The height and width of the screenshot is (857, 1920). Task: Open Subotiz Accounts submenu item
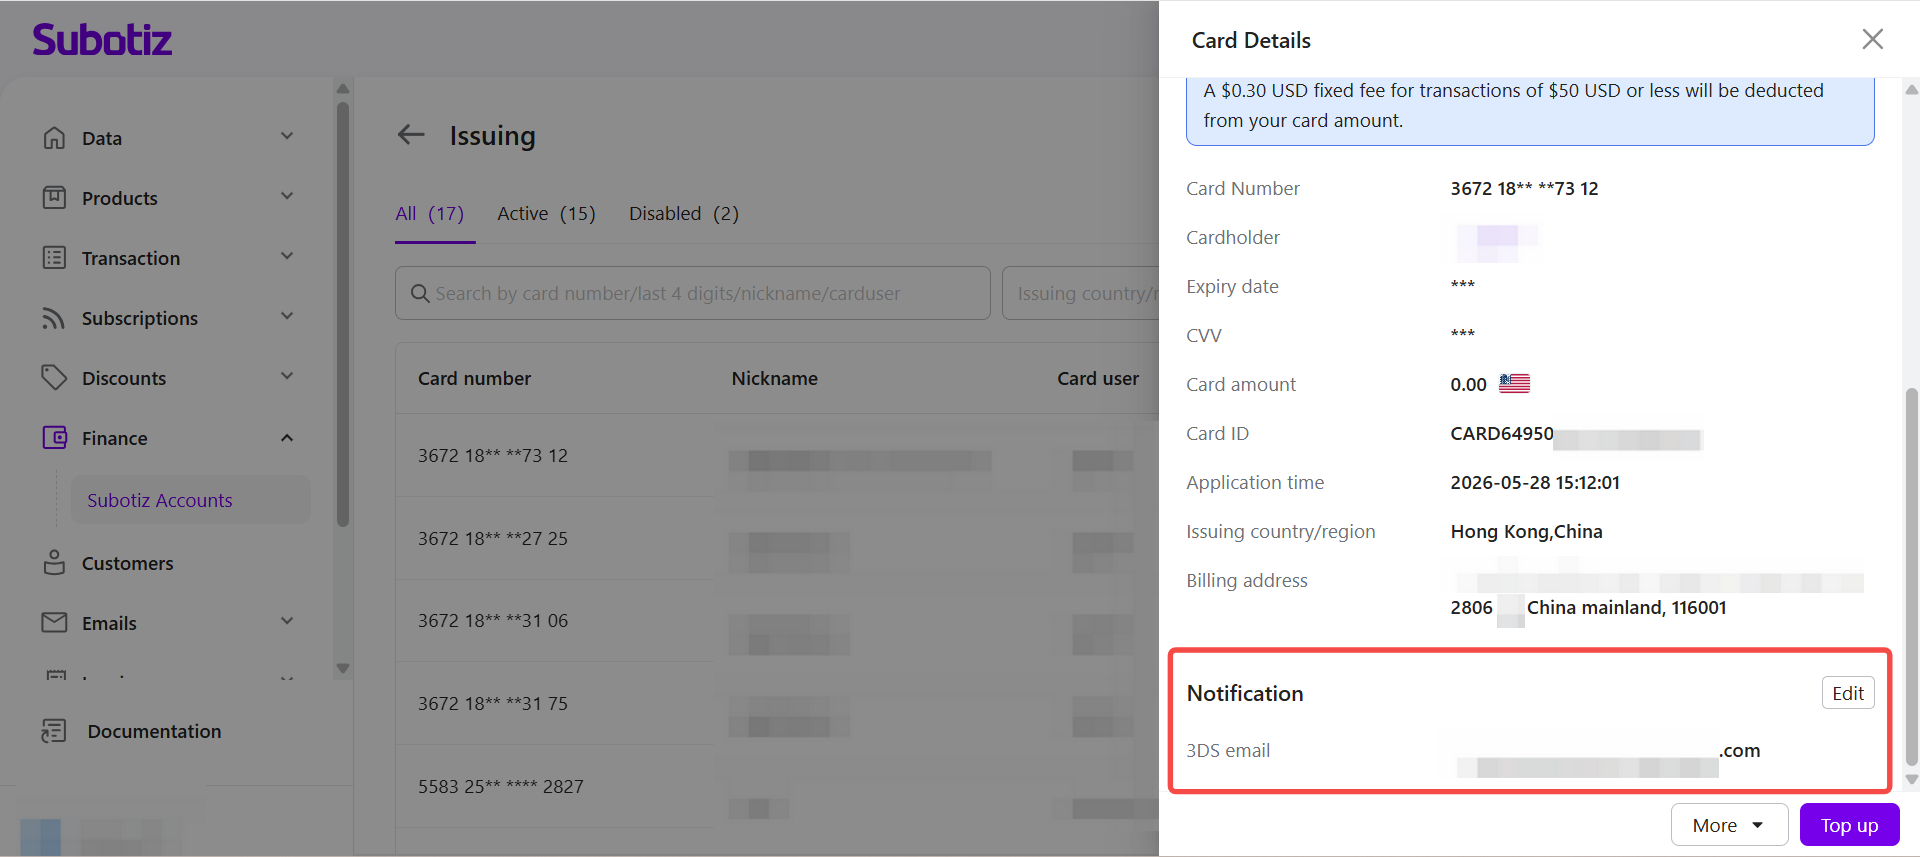pos(190,500)
